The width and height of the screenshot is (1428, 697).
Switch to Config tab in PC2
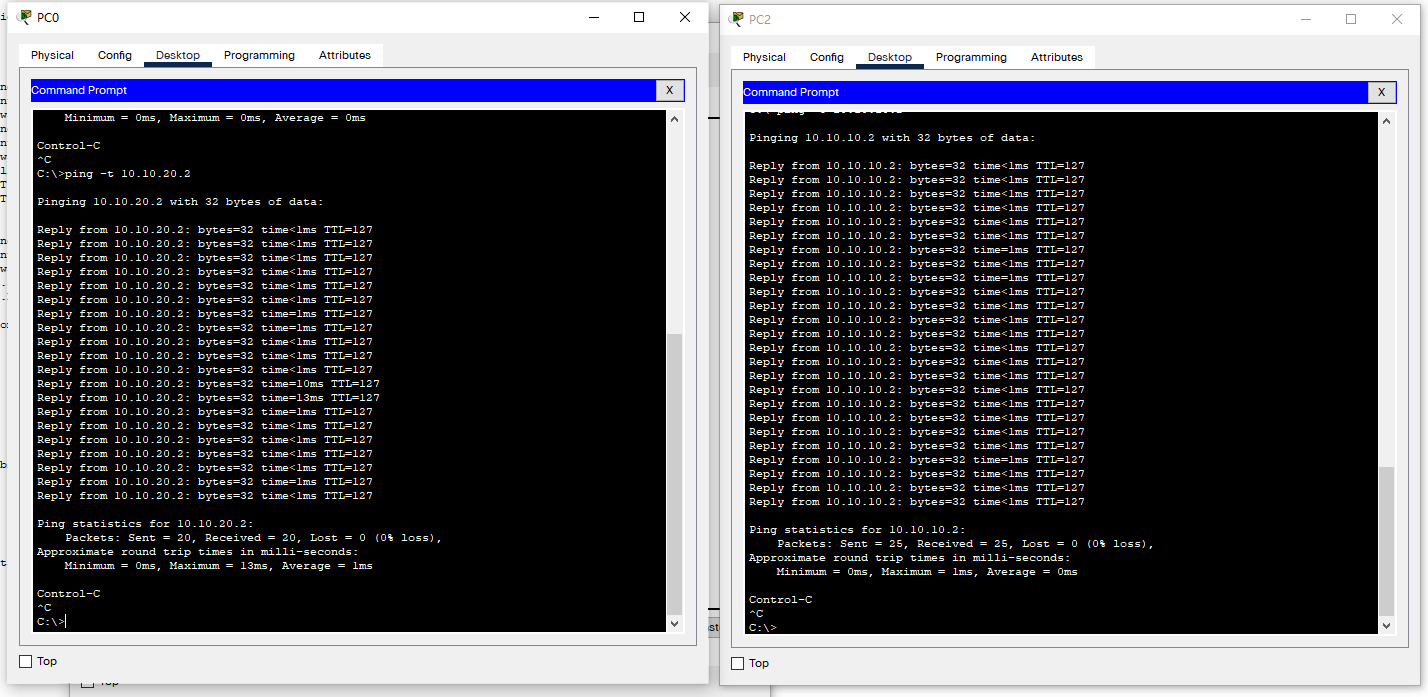pos(827,58)
